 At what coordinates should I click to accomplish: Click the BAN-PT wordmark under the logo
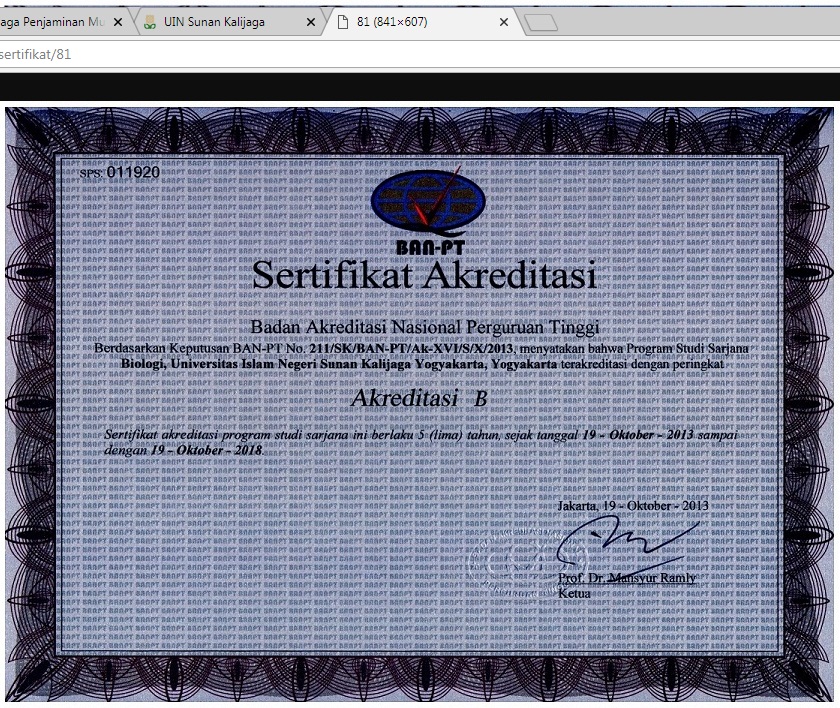click(x=430, y=247)
